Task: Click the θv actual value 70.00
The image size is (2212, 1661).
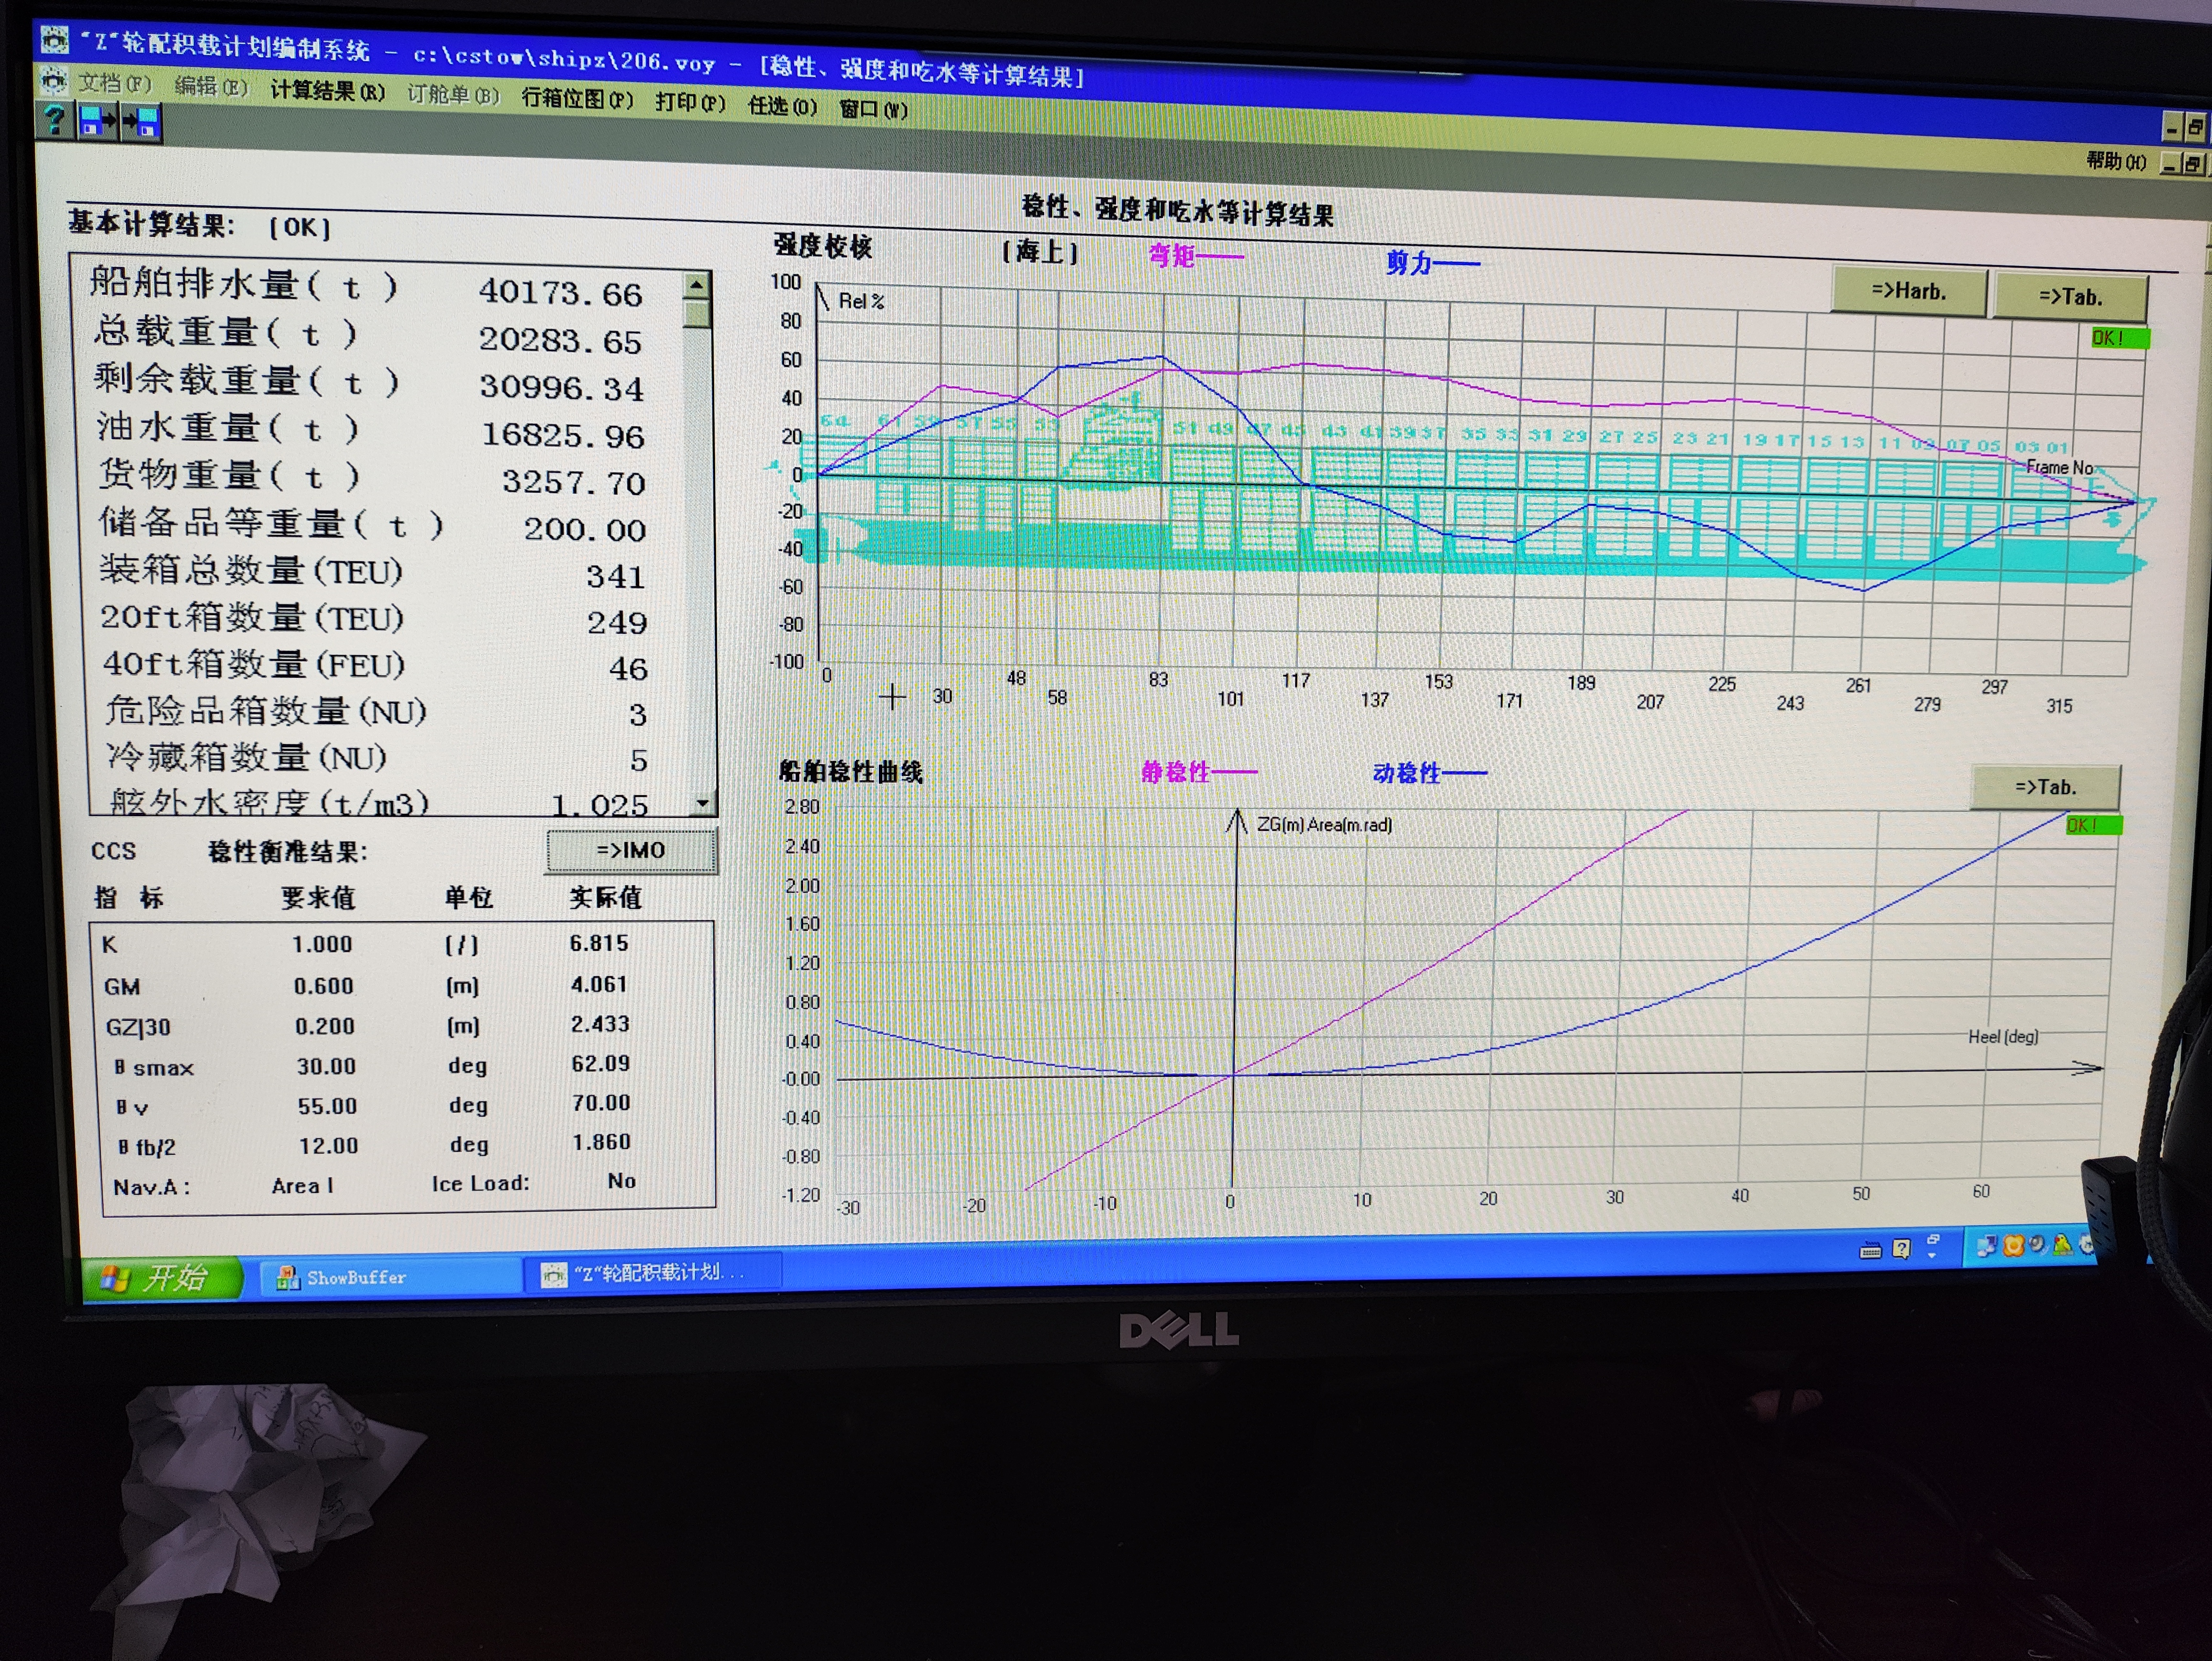Action: click(x=600, y=1103)
